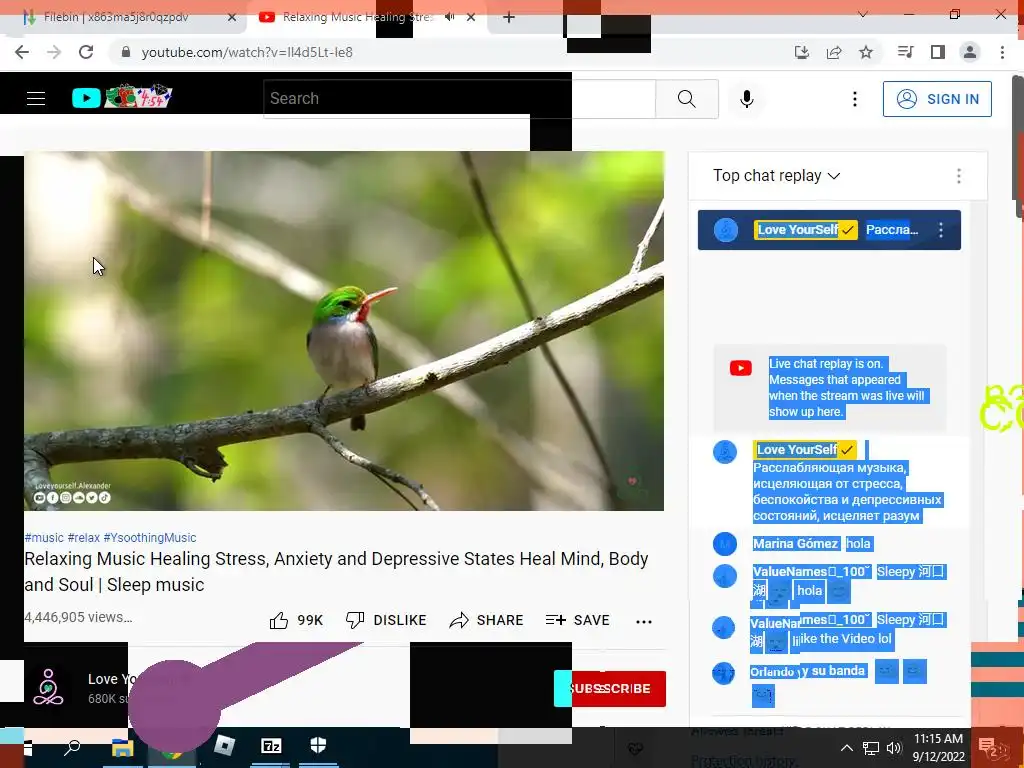The image size is (1024, 768).
Task: Expand the Top chat replay dropdown
Action: [776, 176]
